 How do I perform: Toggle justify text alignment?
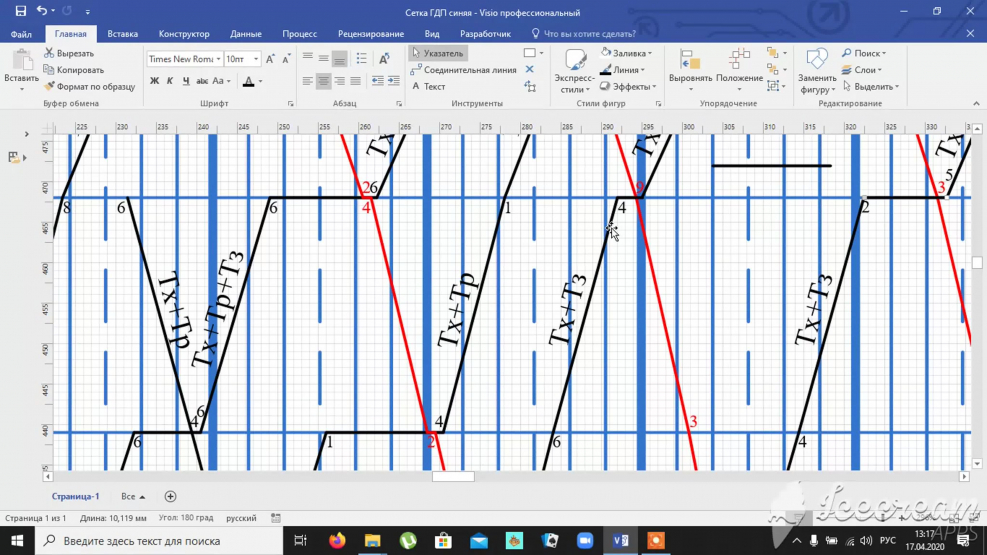pos(356,81)
